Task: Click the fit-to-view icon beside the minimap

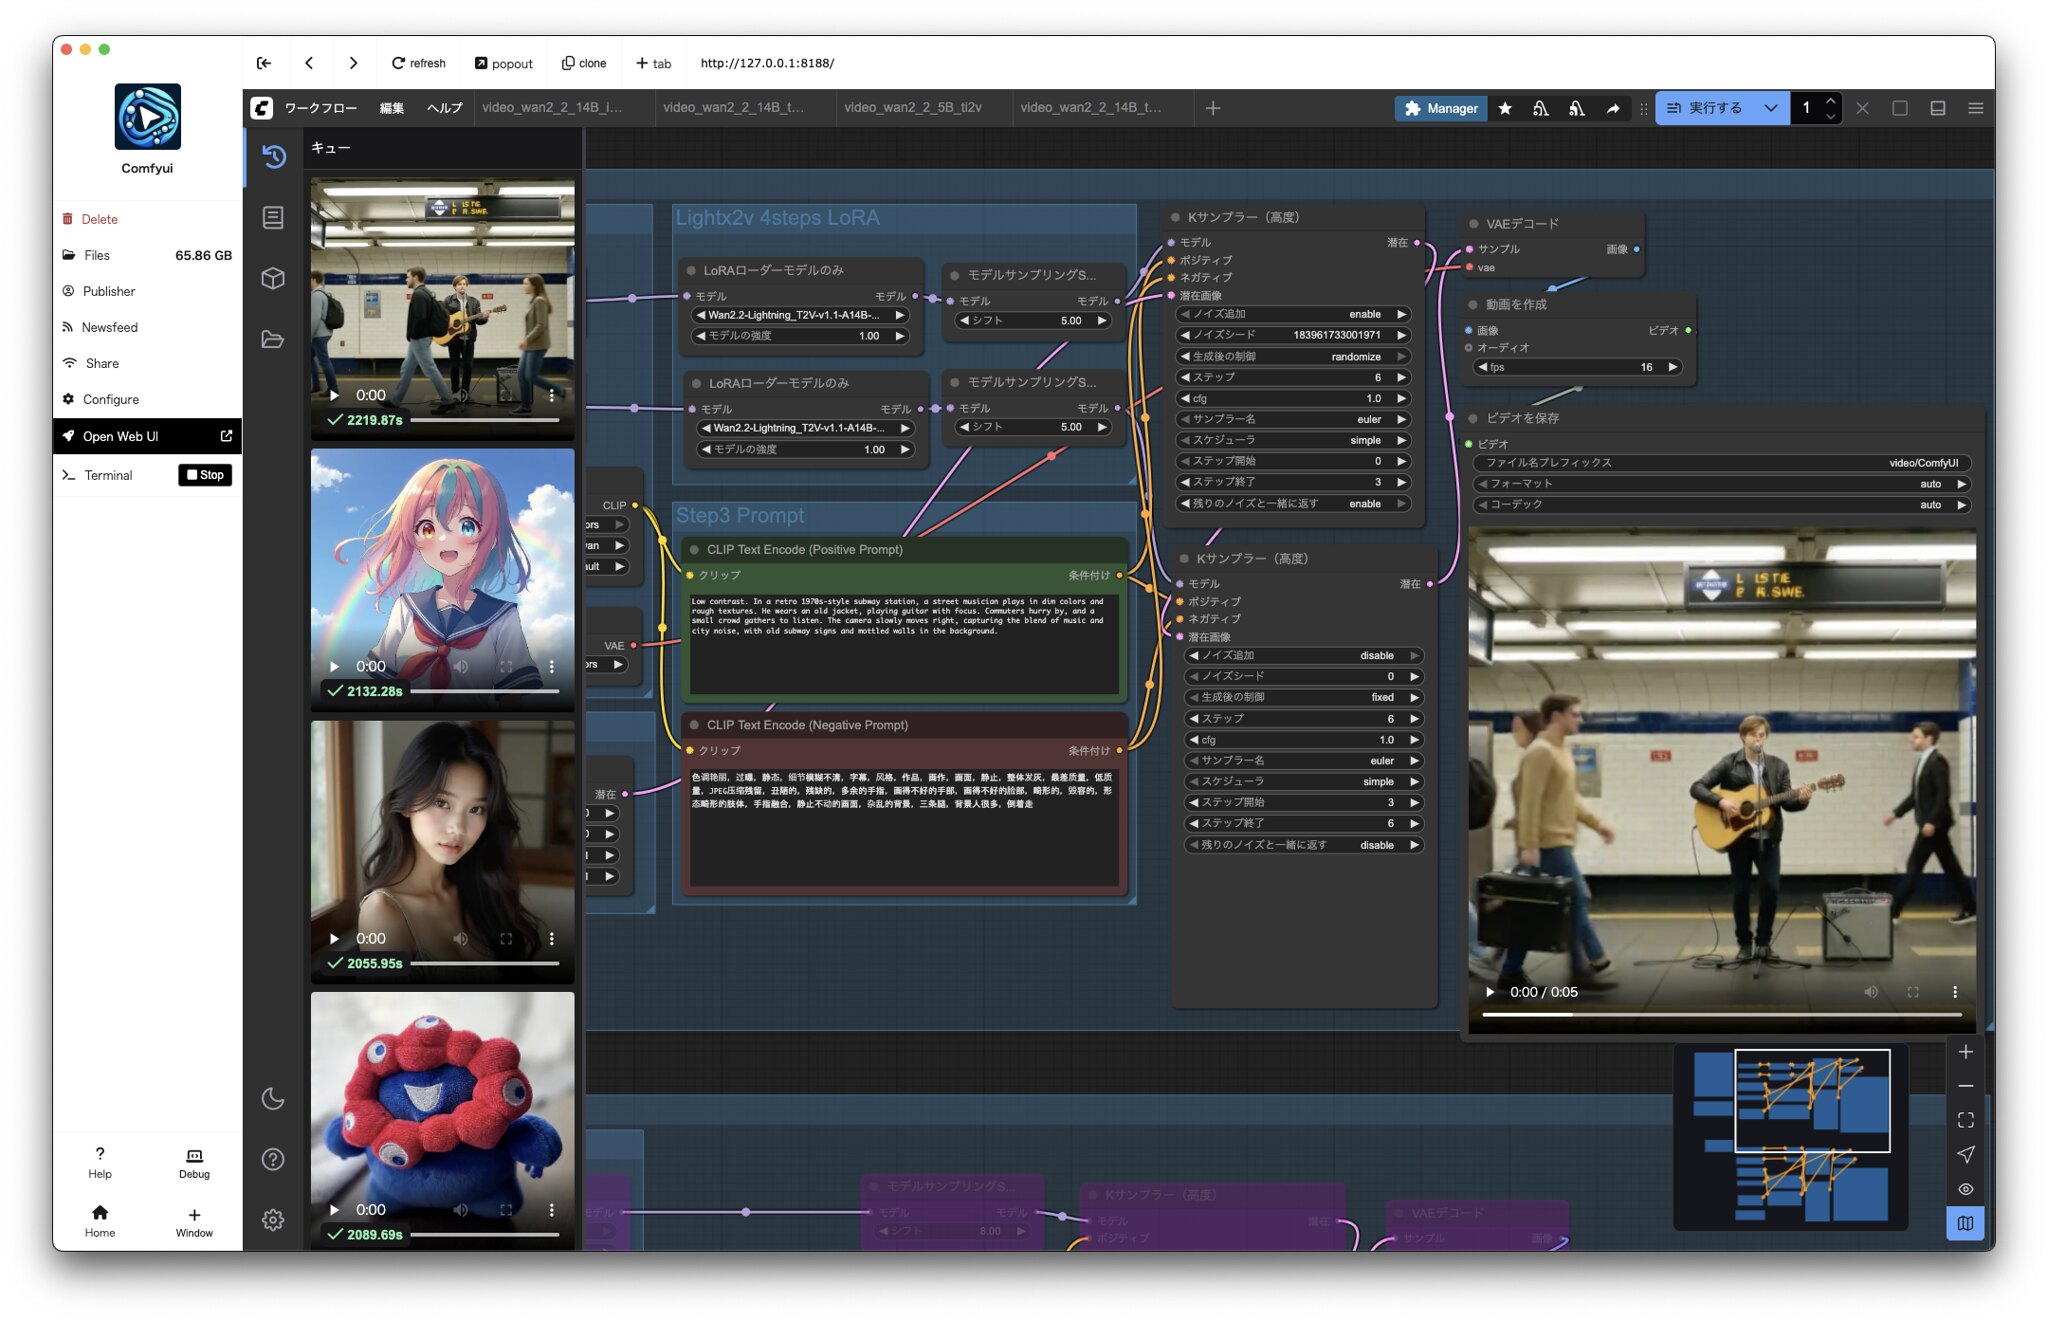Action: (x=1964, y=1119)
